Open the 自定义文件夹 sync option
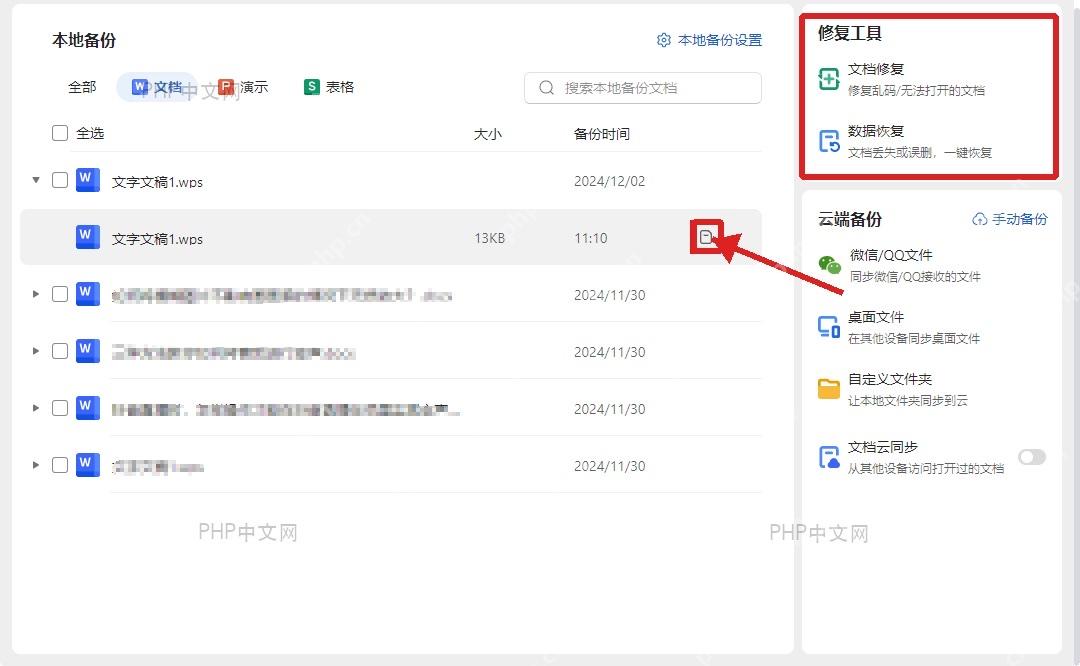1080x666 pixels. (x=893, y=389)
